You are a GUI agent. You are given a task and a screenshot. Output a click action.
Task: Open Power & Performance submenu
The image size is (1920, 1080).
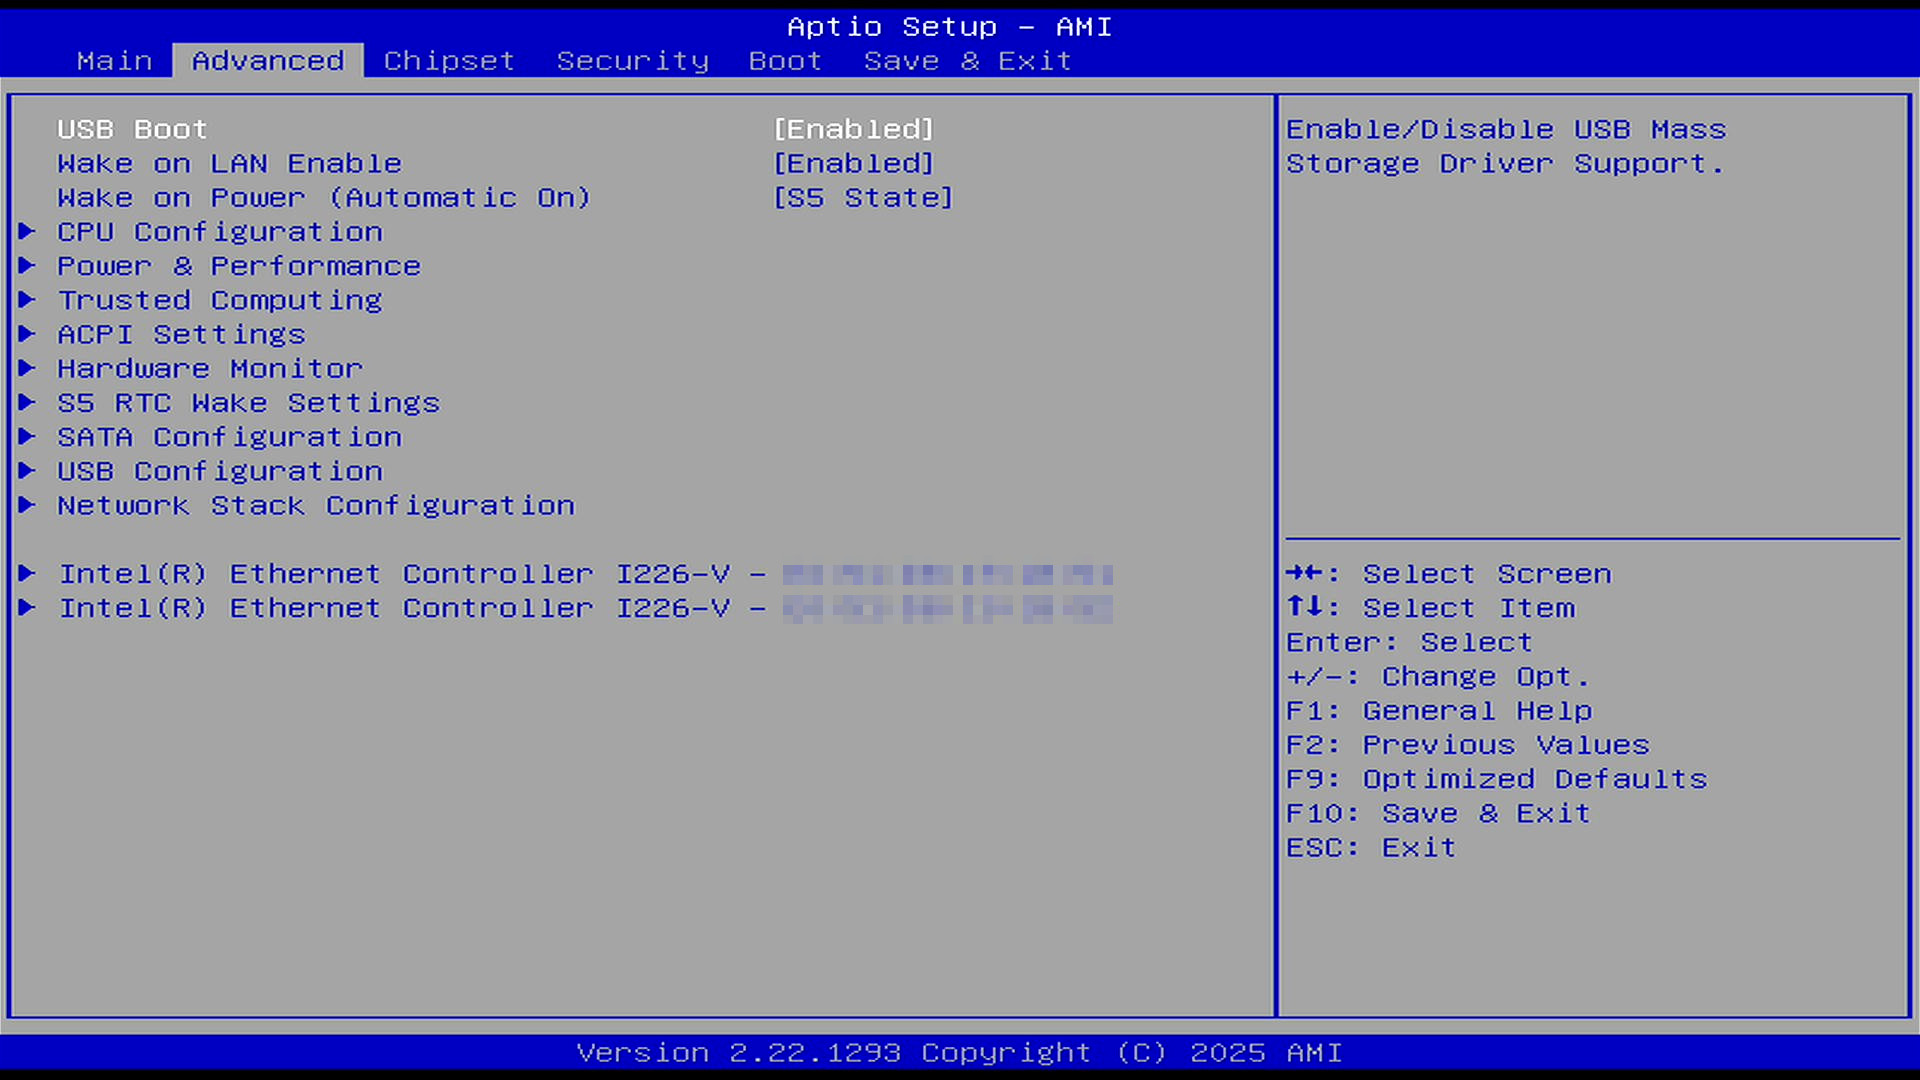239,266
